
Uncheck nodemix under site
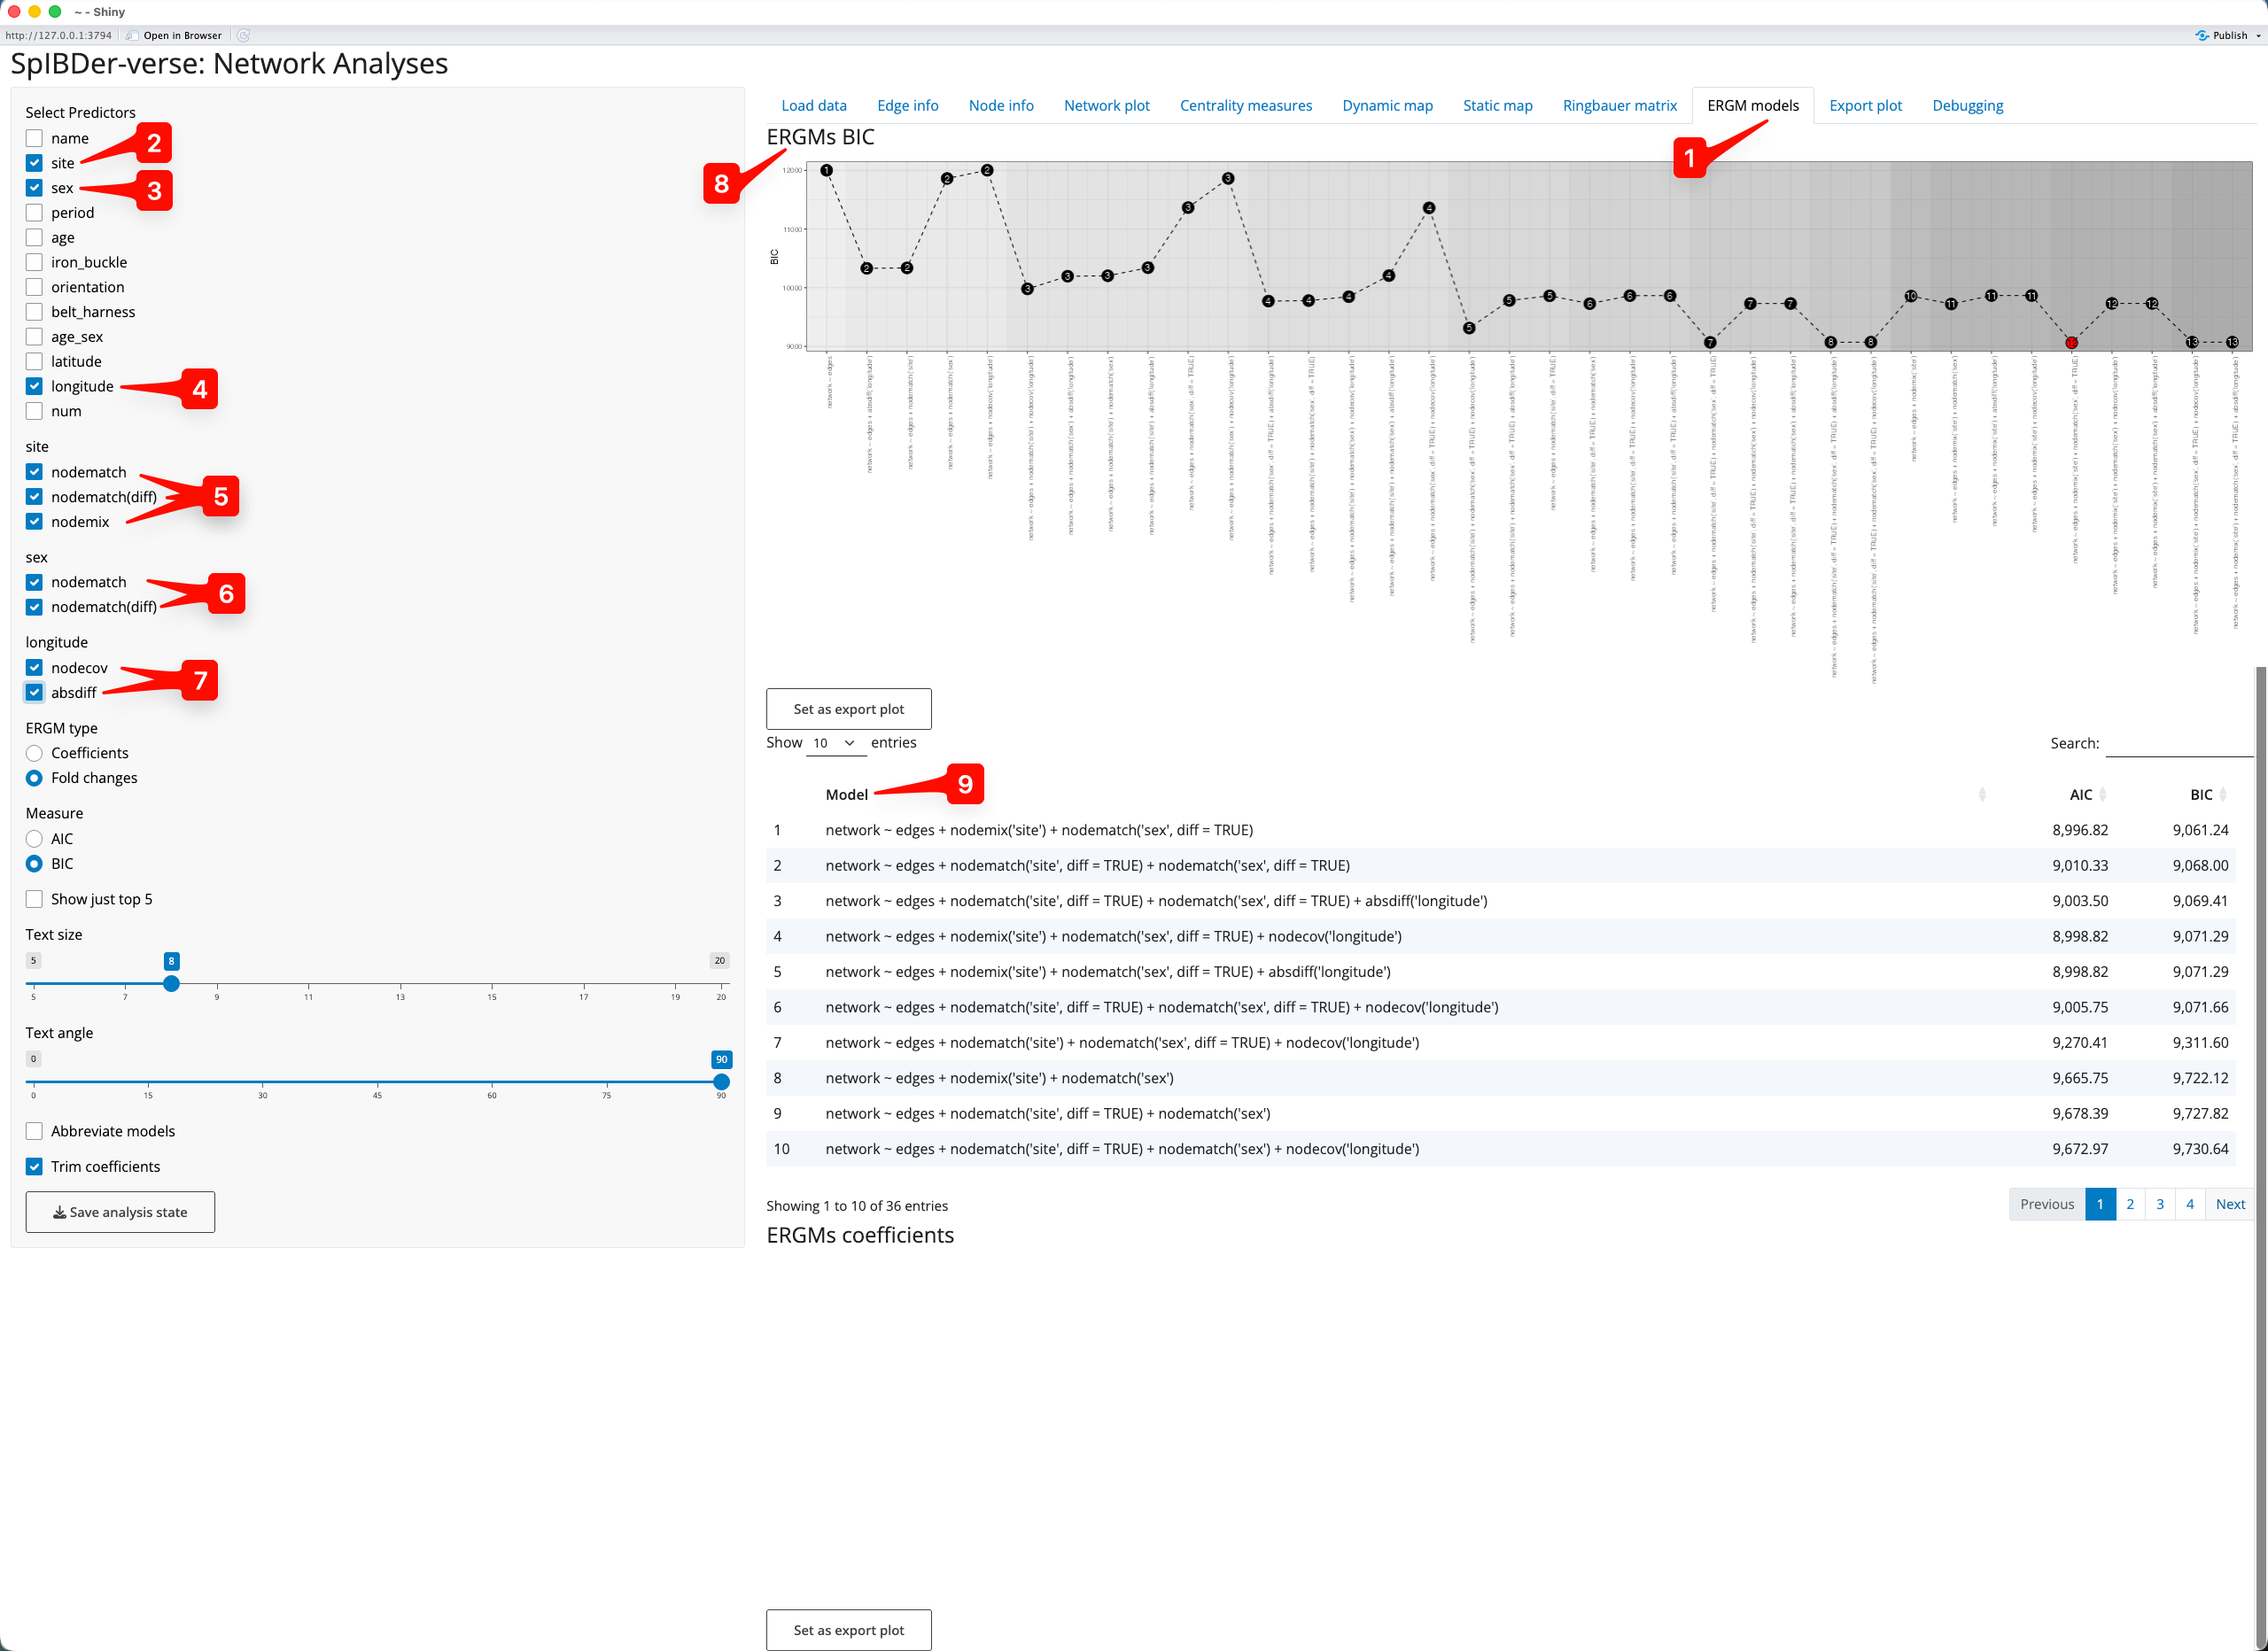click(34, 522)
